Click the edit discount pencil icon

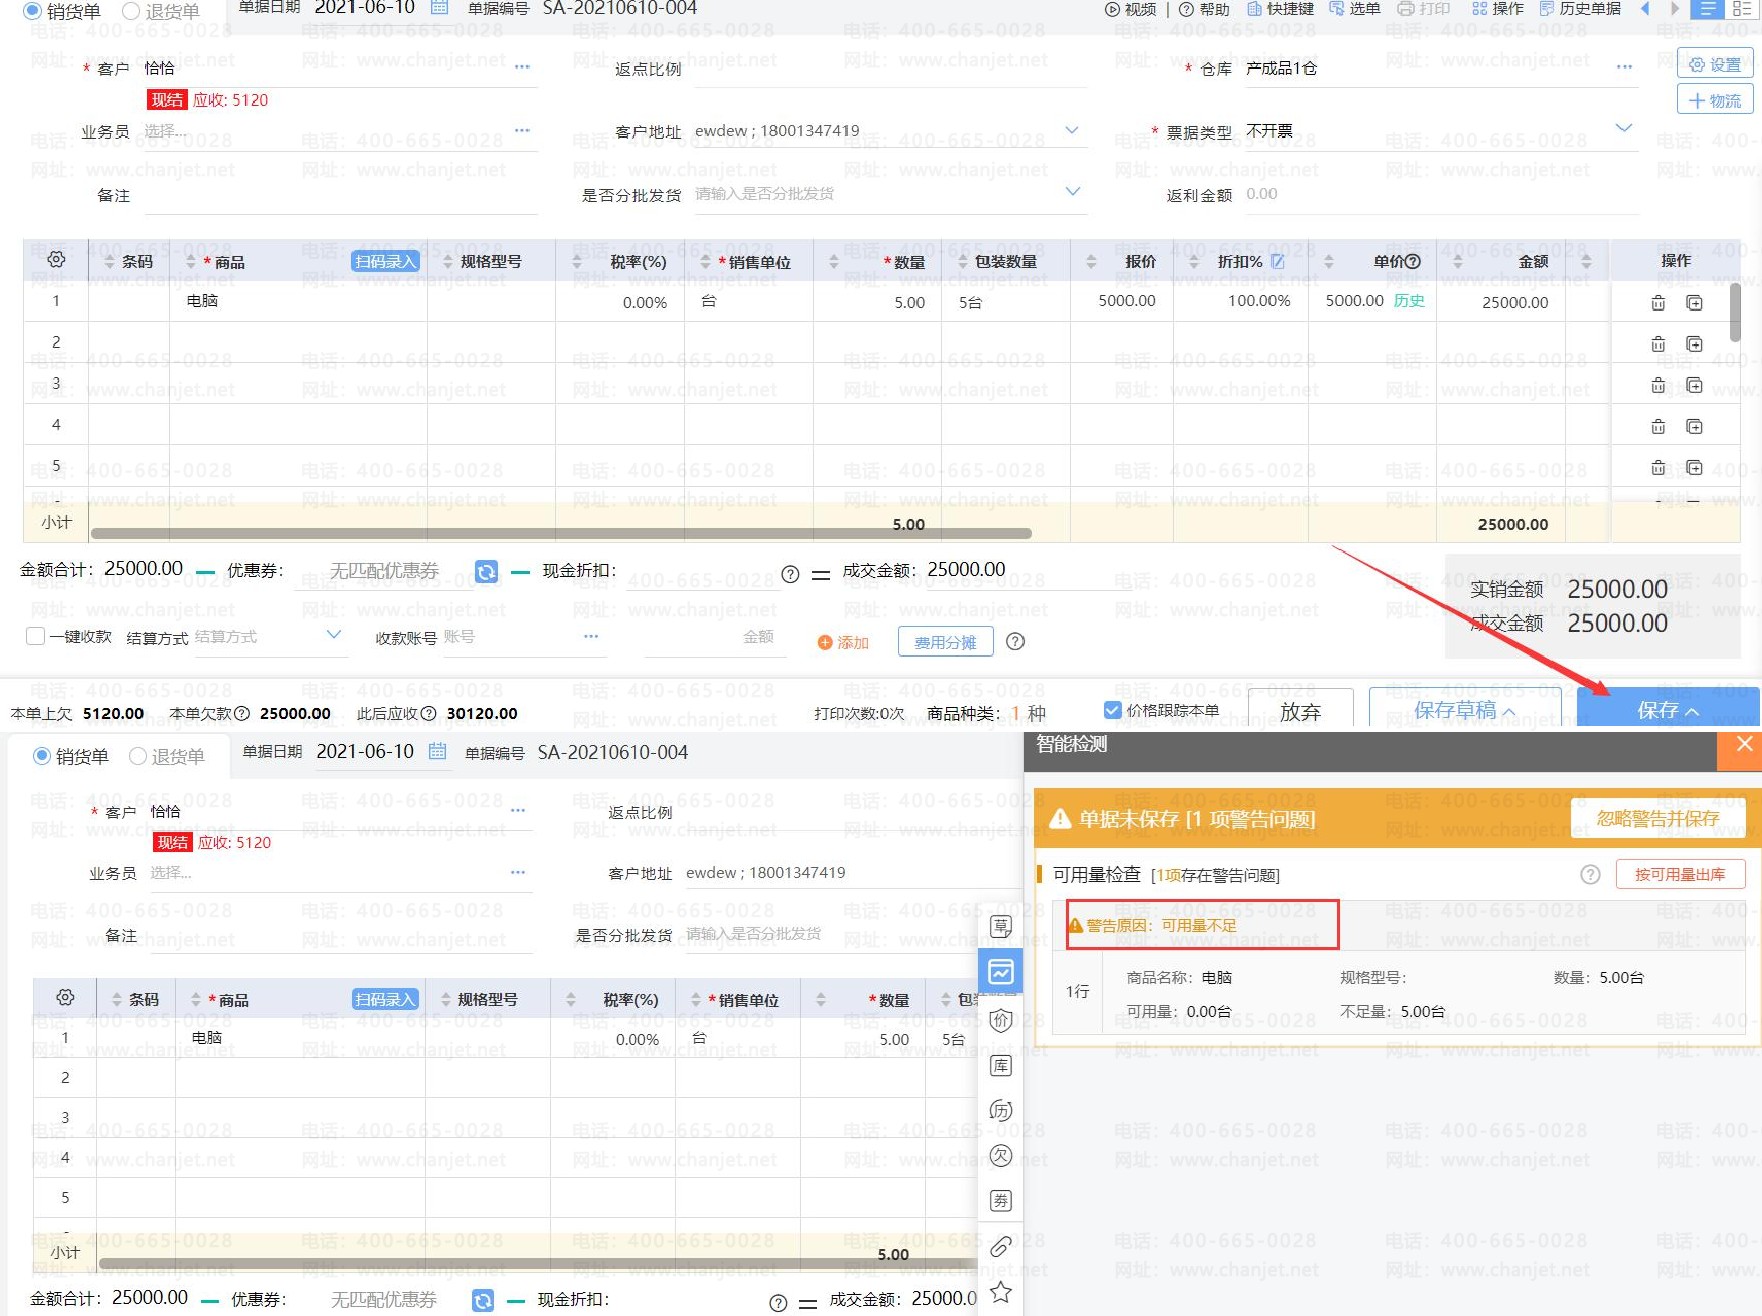pyautogui.click(x=1278, y=261)
